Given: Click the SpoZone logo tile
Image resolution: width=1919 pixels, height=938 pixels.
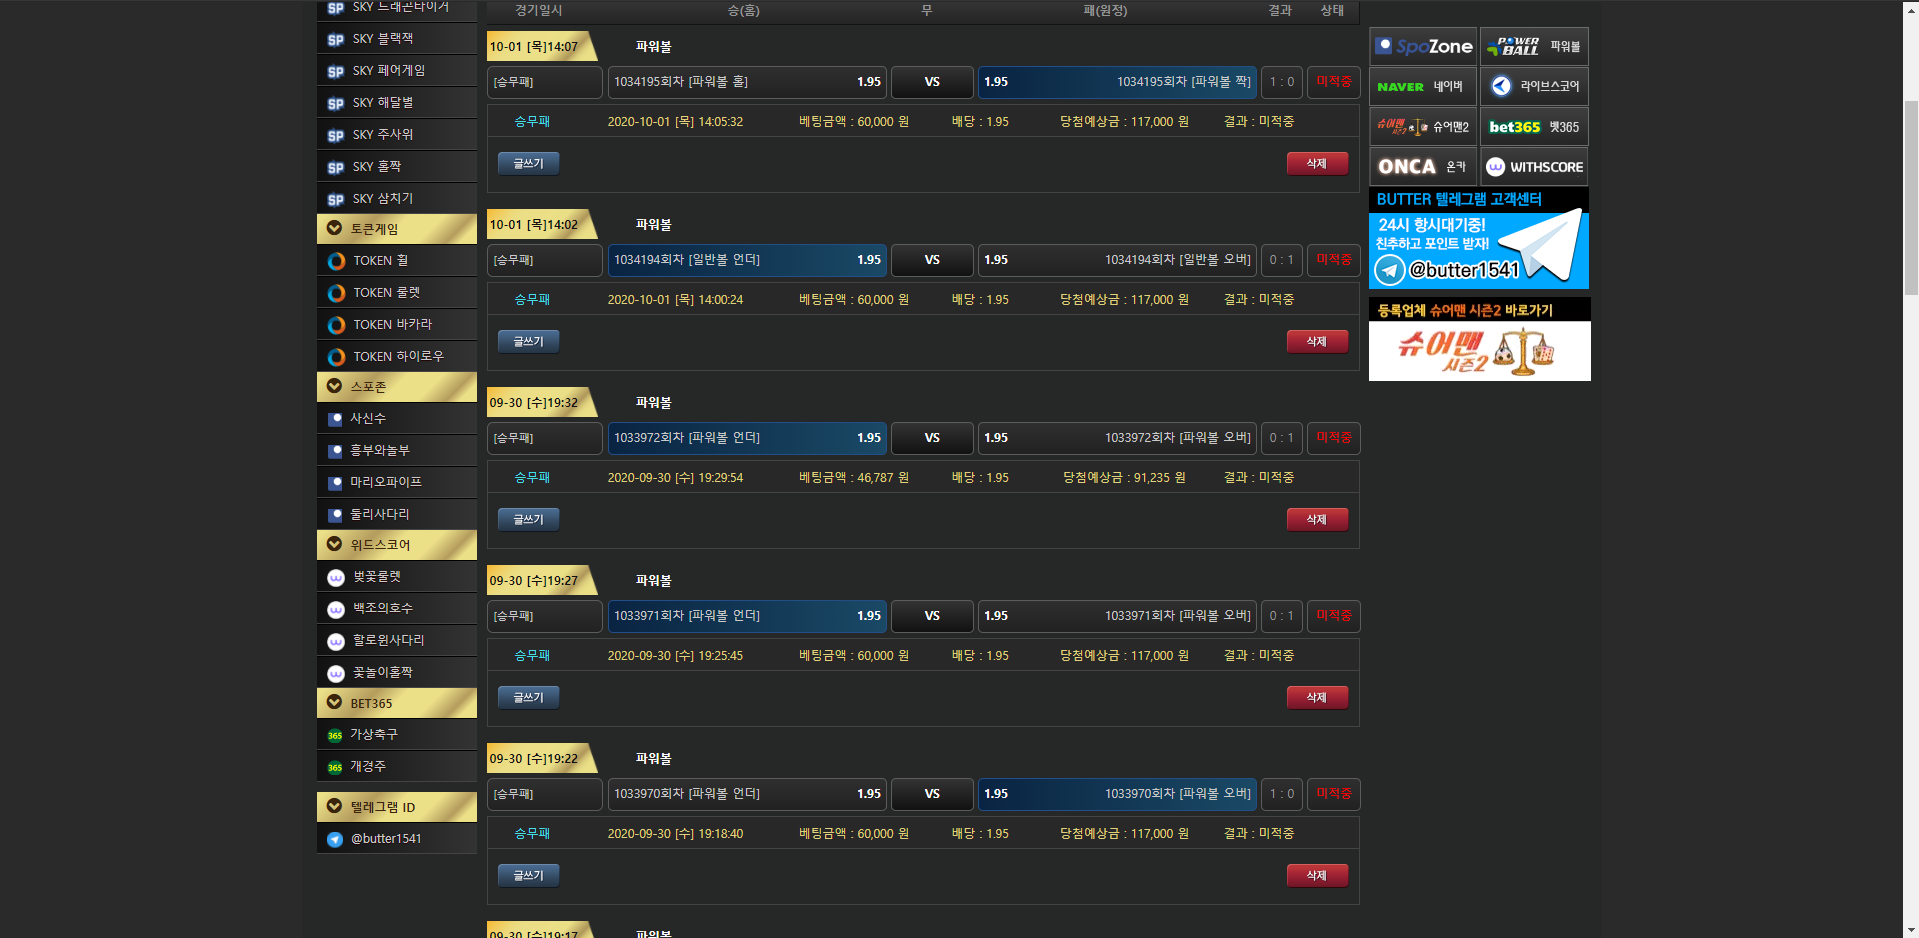Looking at the screenshot, I should pos(1422,47).
